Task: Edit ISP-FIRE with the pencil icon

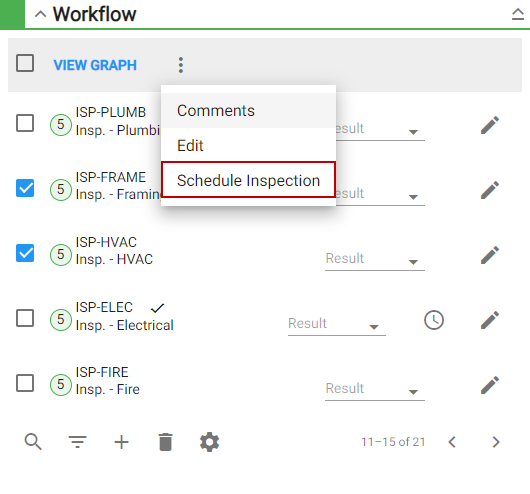Action: tap(490, 385)
